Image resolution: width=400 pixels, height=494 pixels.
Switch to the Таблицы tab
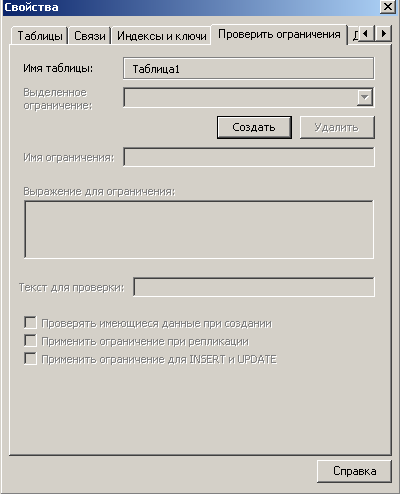(39, 36)
